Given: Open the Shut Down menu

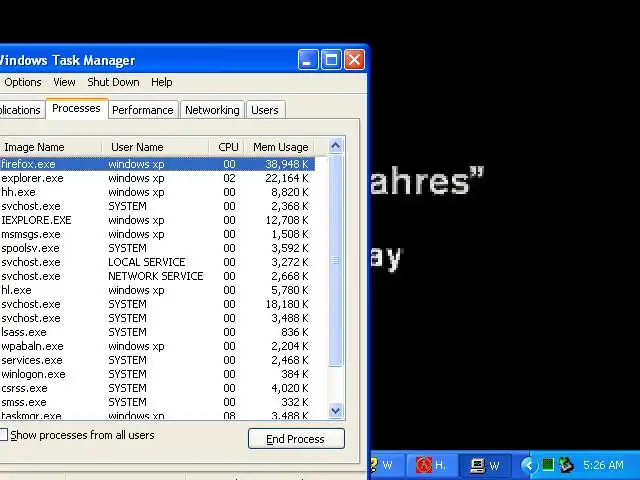Looking at the screenshot, I should [113, 82].
